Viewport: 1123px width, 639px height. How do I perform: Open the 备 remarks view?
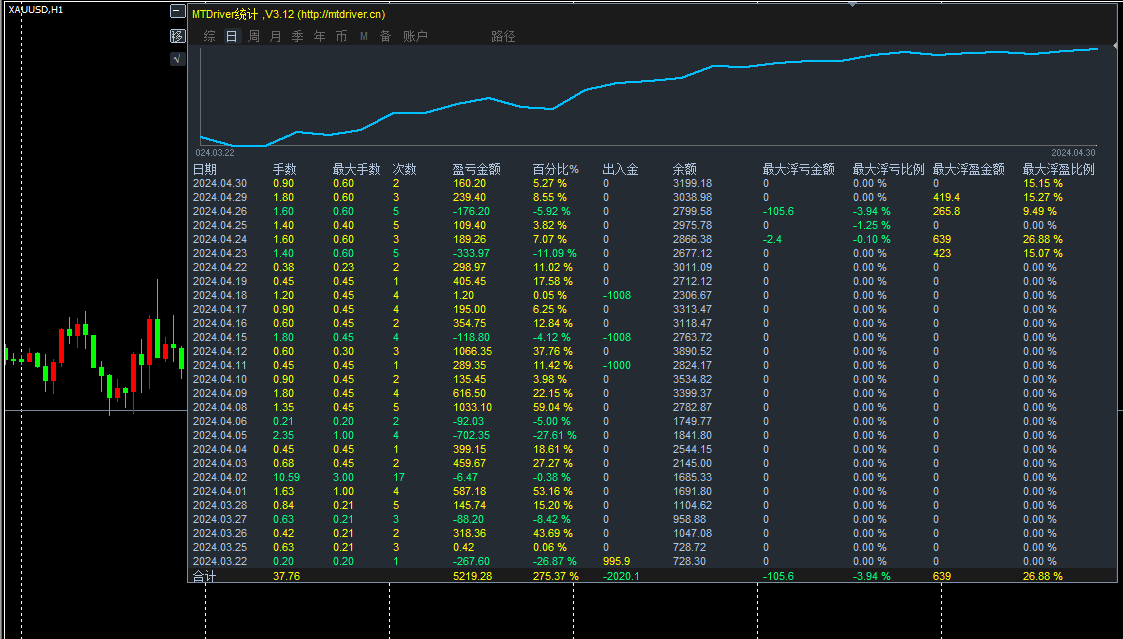[385, 36]
